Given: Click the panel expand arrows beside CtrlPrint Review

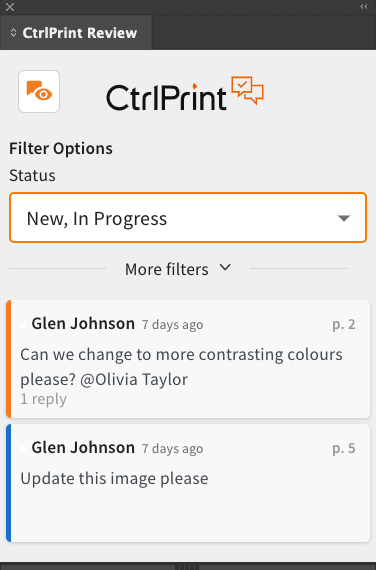Looking at the screenshot, I should click(x=13, y=33).
